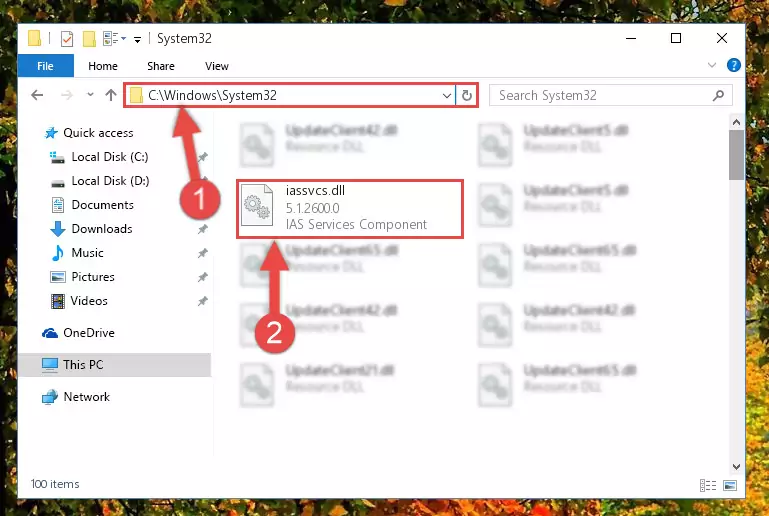Click the Network computer icon
This screenshot has height=516, width=769.
pyautogui.click(x=50, y=397)
